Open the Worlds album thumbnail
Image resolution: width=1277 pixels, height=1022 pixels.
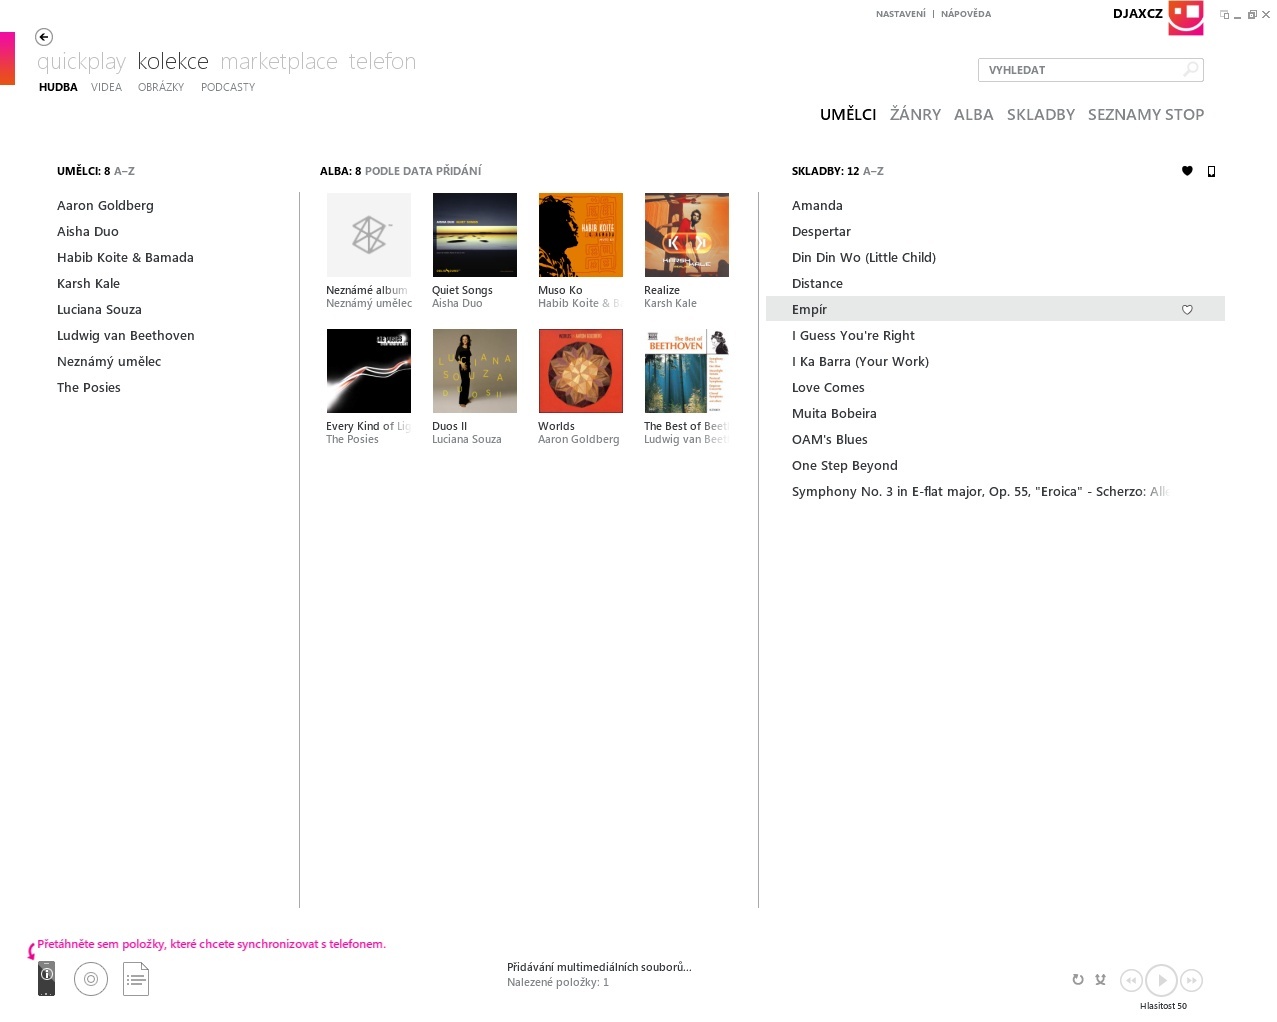coord(580,371)
